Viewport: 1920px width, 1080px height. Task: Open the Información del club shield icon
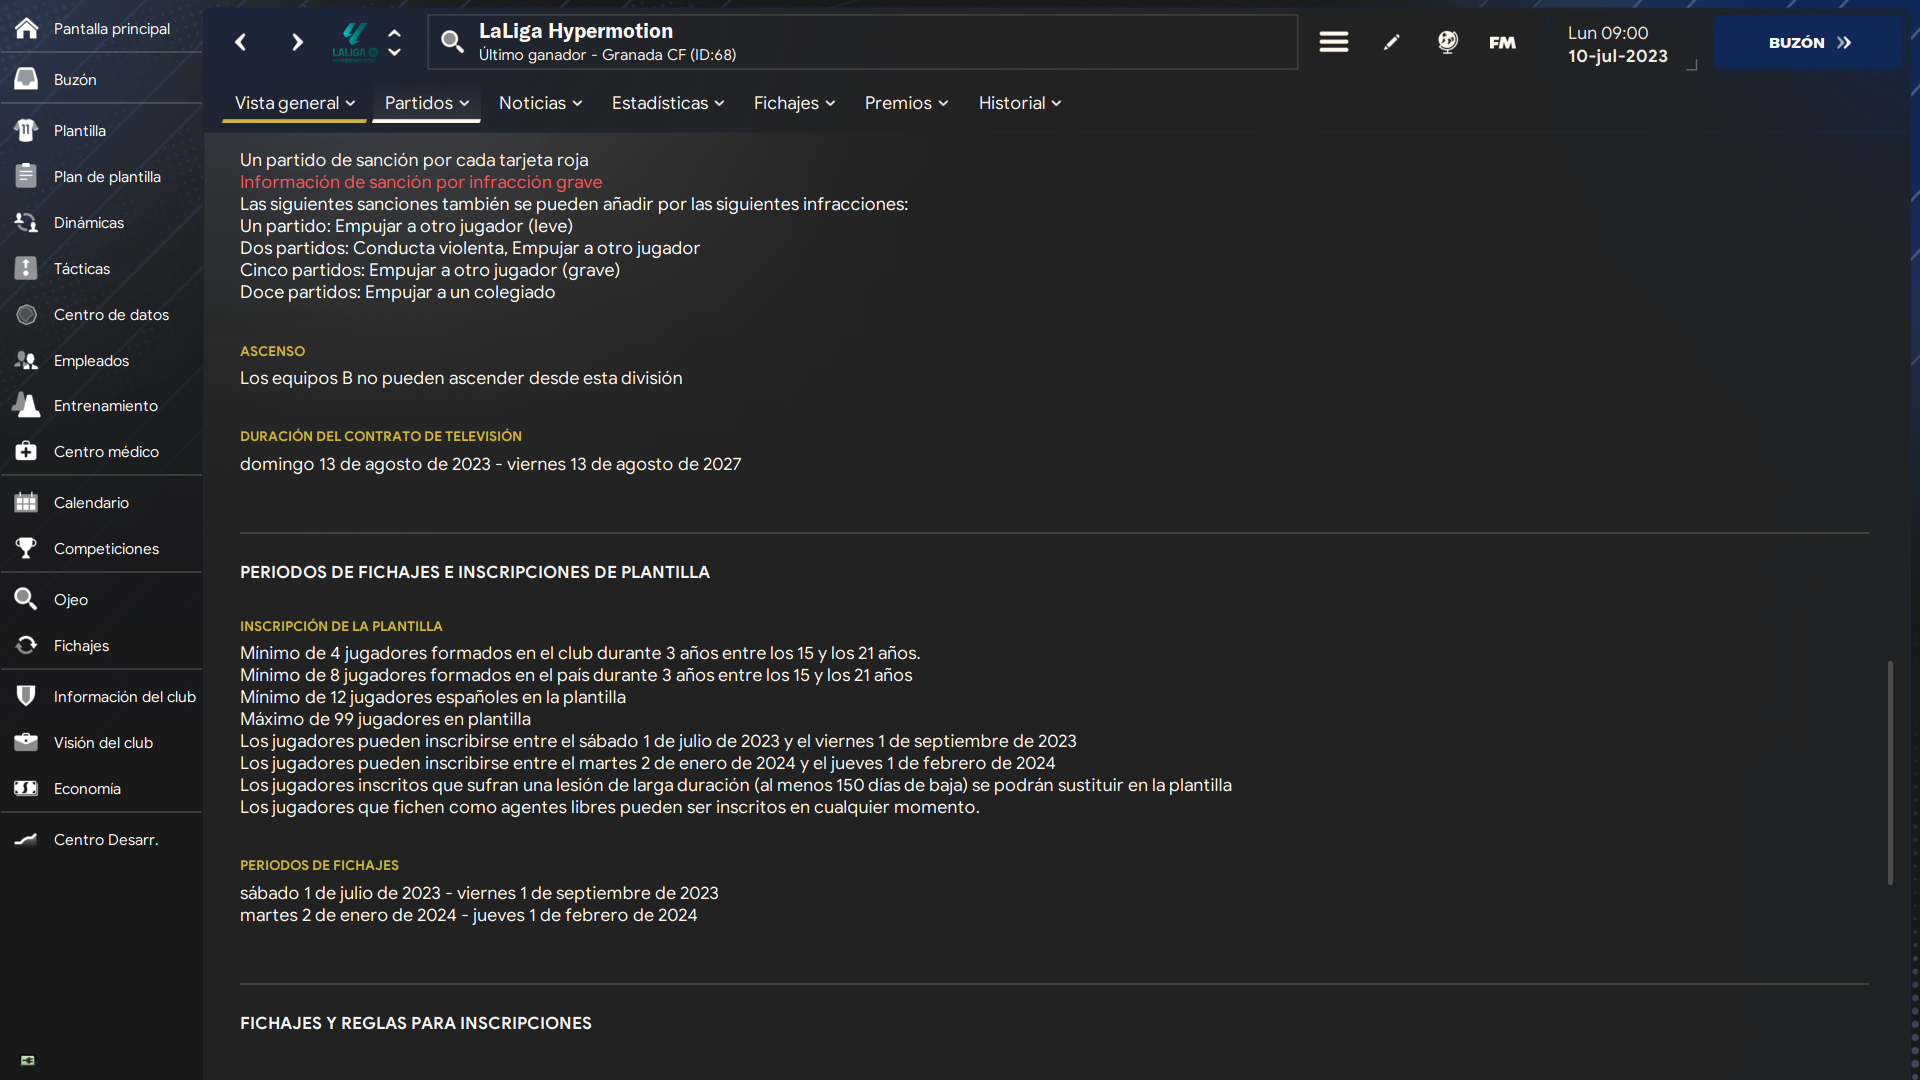(x=27, y=696)
